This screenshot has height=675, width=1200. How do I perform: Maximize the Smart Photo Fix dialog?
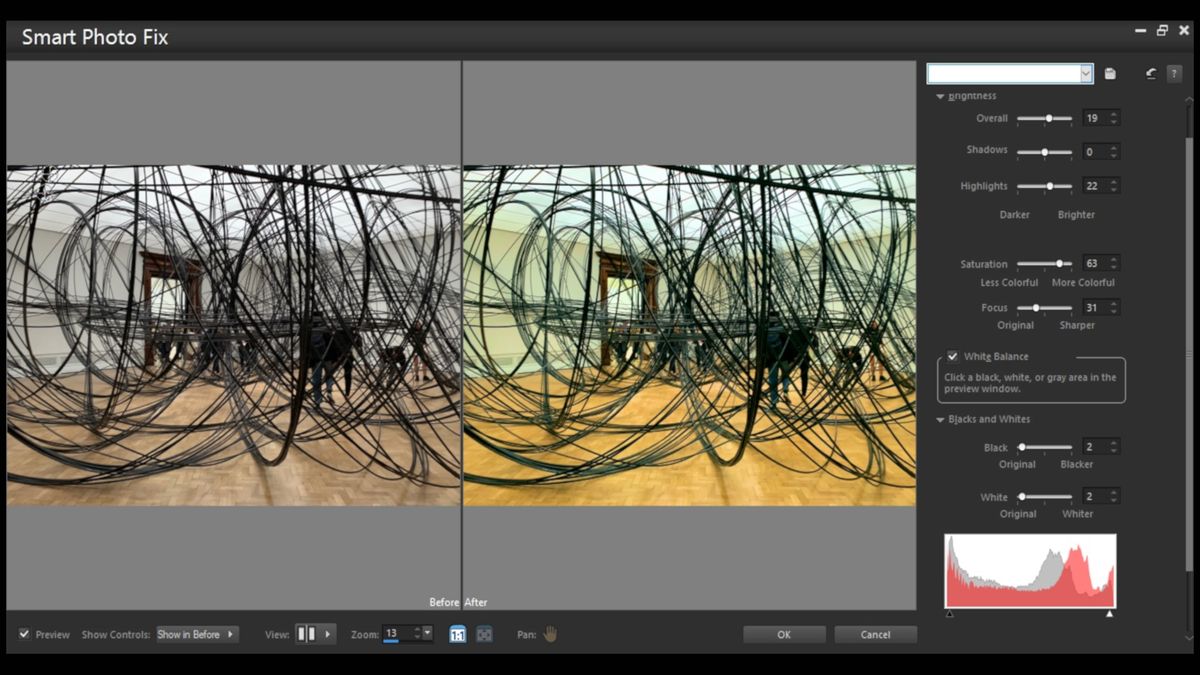[1162, 31]
